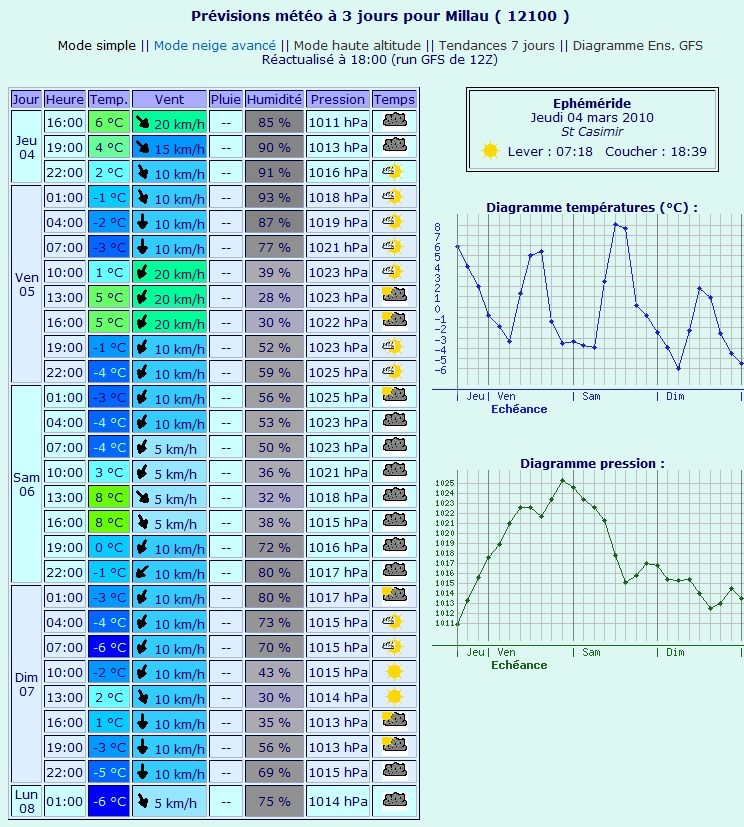This screenshot has height=827, width=744.
Task: Click wind arrow for Sam 22:00 row
Action: (142, 572)
